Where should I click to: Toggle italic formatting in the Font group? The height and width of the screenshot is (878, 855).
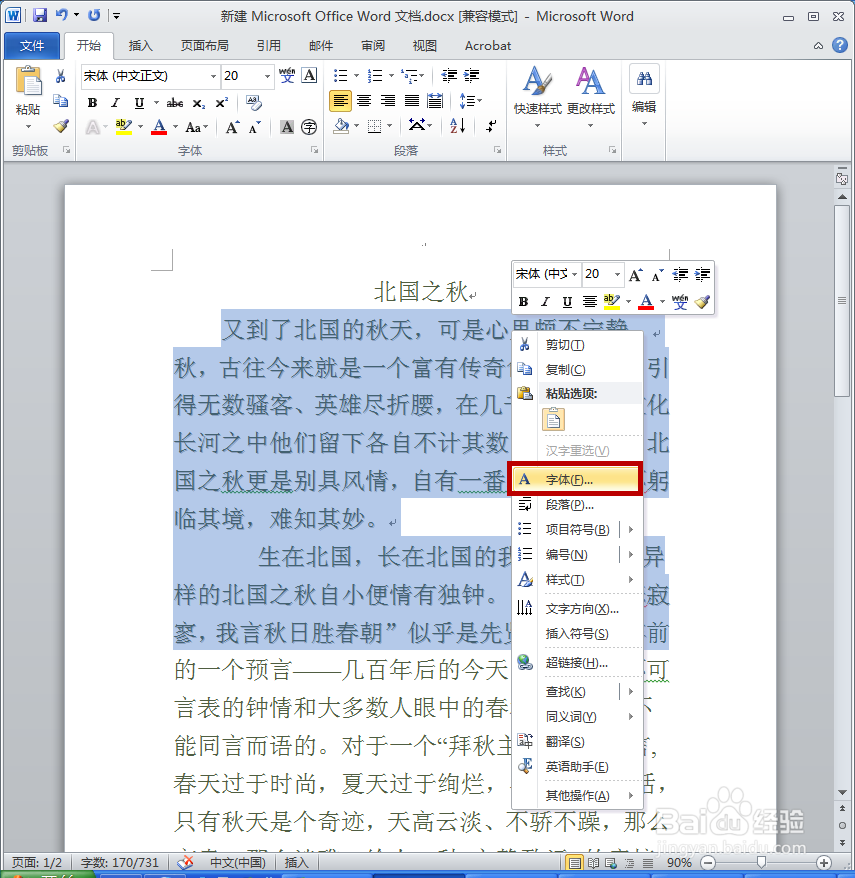pyautogui.click(x=114, y=103)
